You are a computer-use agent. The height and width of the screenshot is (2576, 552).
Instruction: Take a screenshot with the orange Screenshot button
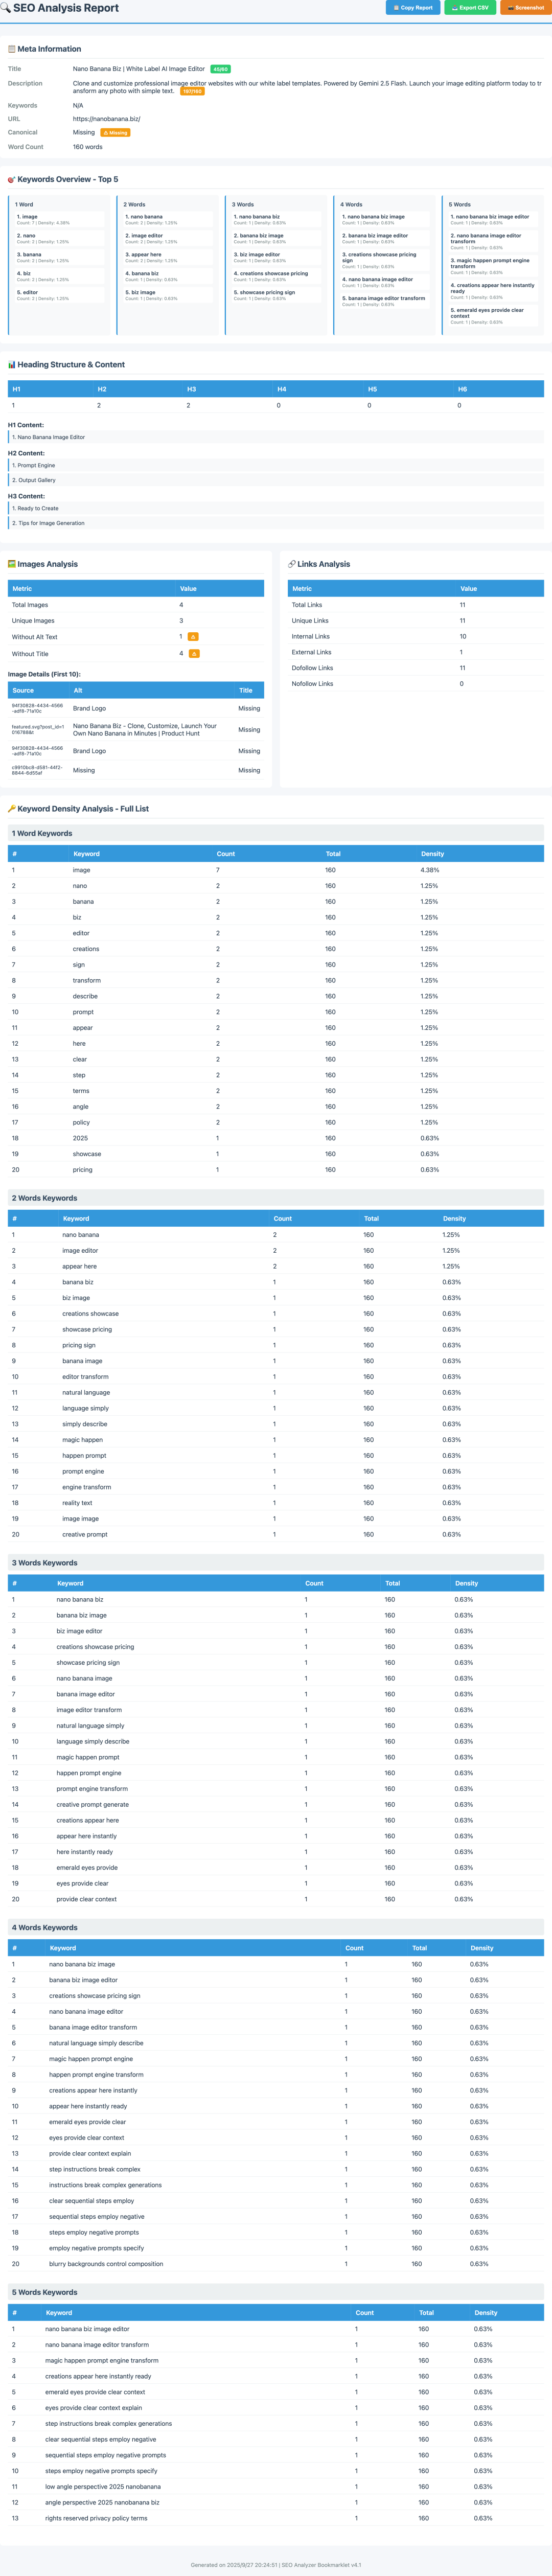[x=525, y=8]
